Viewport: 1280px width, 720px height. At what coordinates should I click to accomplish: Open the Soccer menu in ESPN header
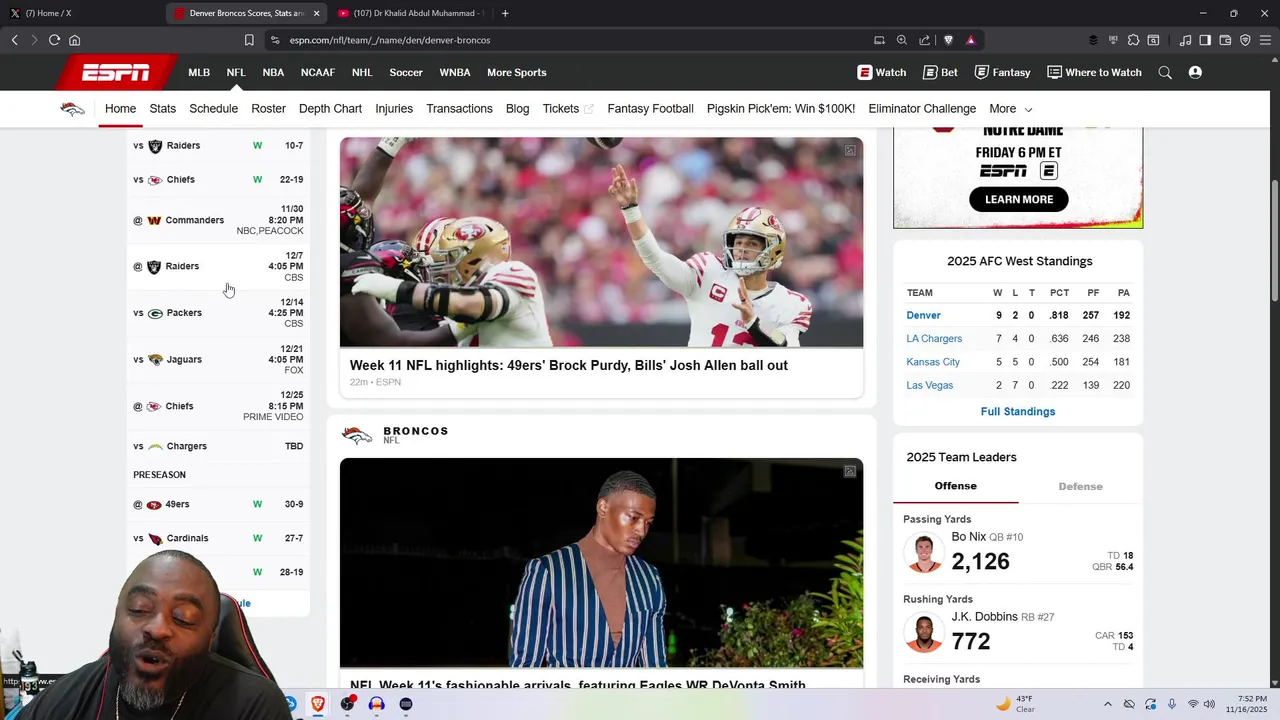(406, 72)
